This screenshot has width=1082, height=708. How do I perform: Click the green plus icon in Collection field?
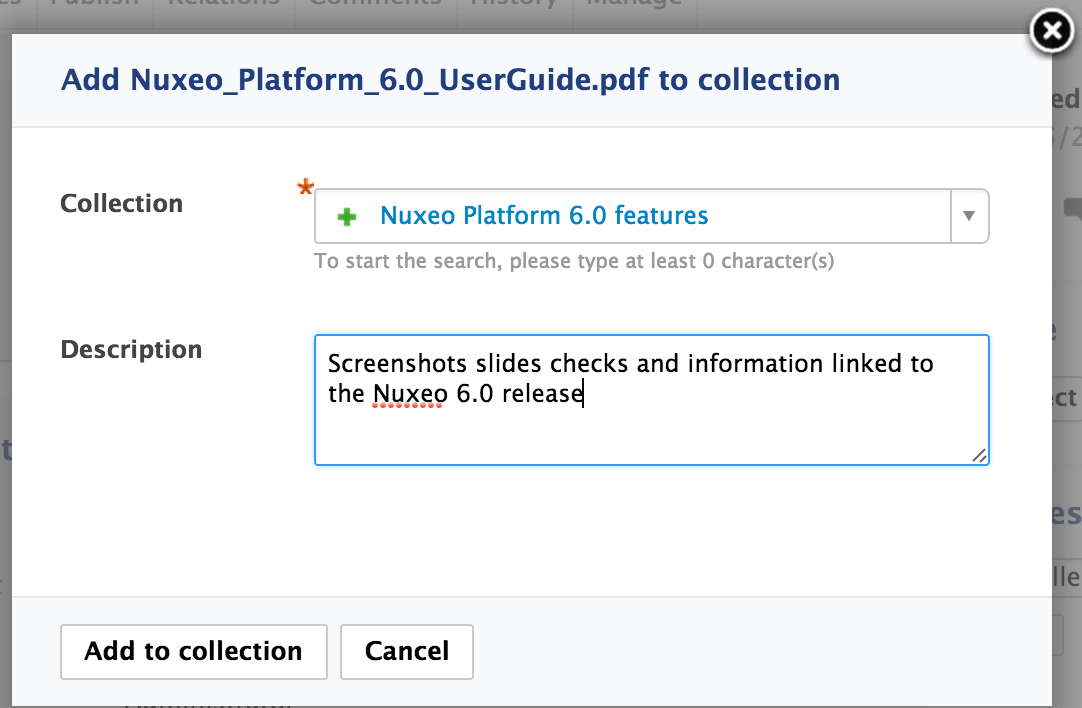[x=347, y=217]
